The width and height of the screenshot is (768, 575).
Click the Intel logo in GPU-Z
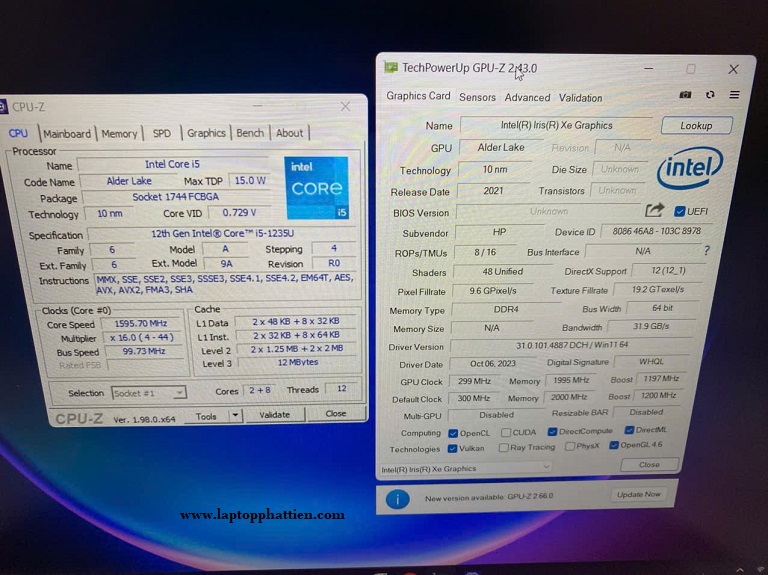pos(690,168)
